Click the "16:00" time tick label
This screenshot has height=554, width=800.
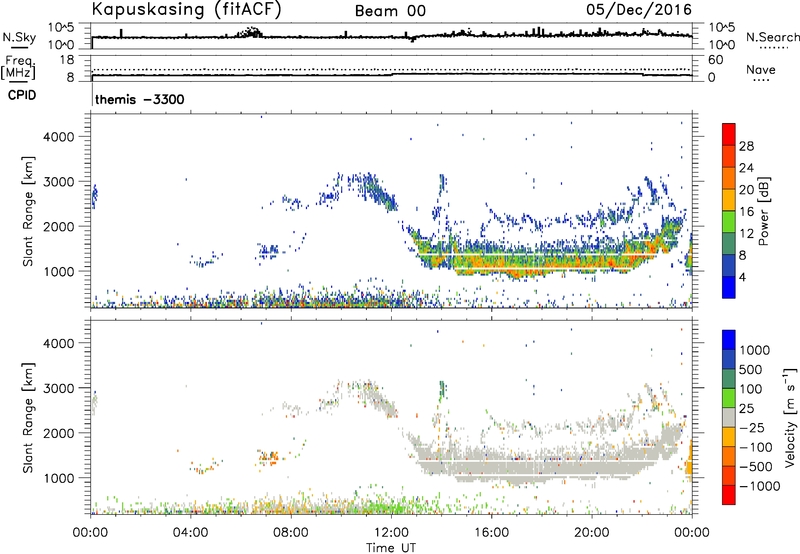491,533
